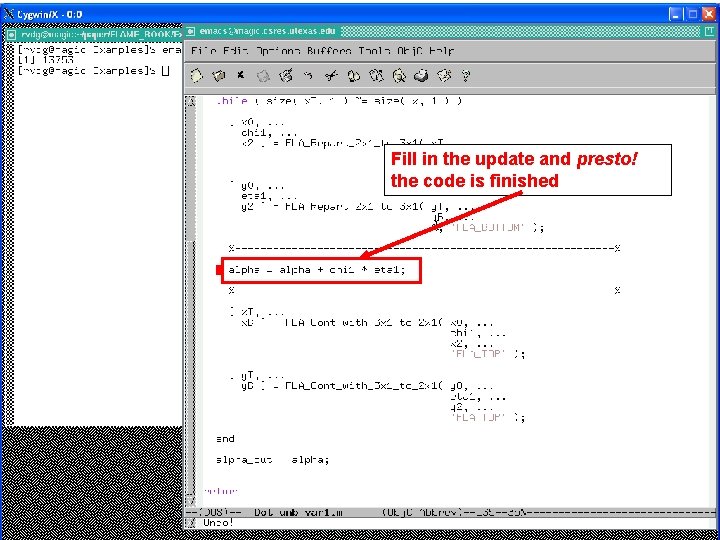This screenshot has height=540, width=720.
Task: Click the Cygwin/X main title bar
Action: (360, 14)
